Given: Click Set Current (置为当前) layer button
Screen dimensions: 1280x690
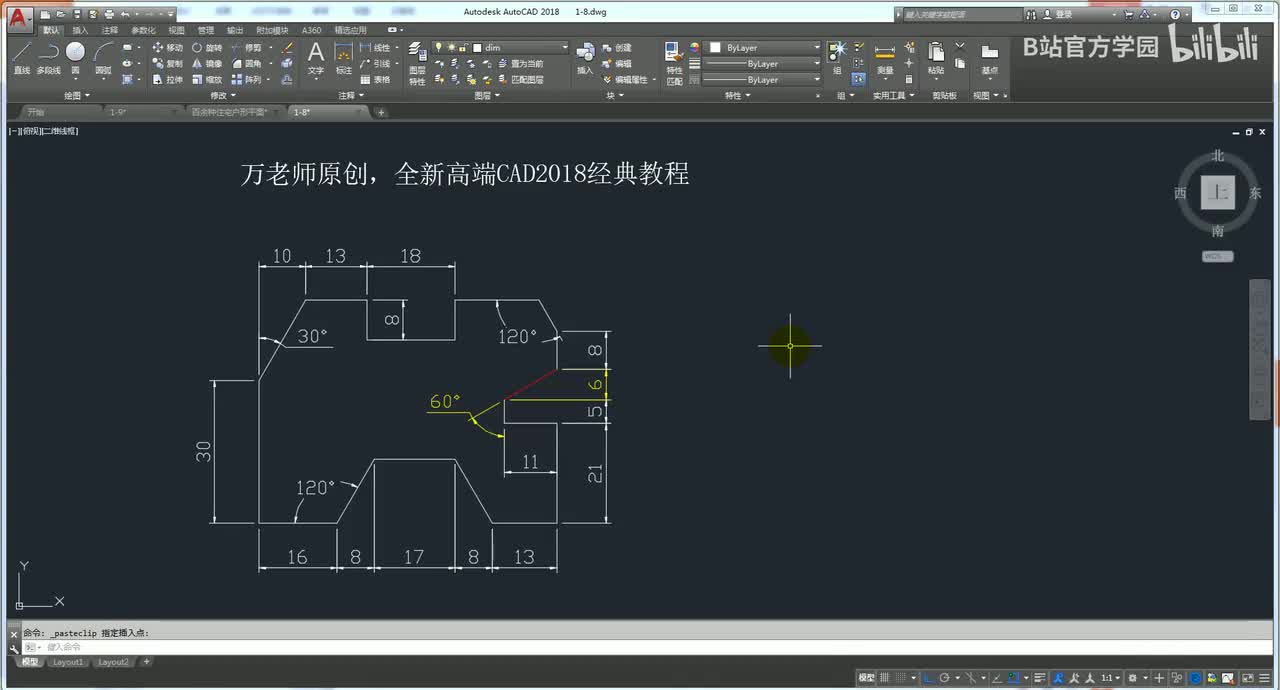Looking at the screenshot, I should 520,64.
